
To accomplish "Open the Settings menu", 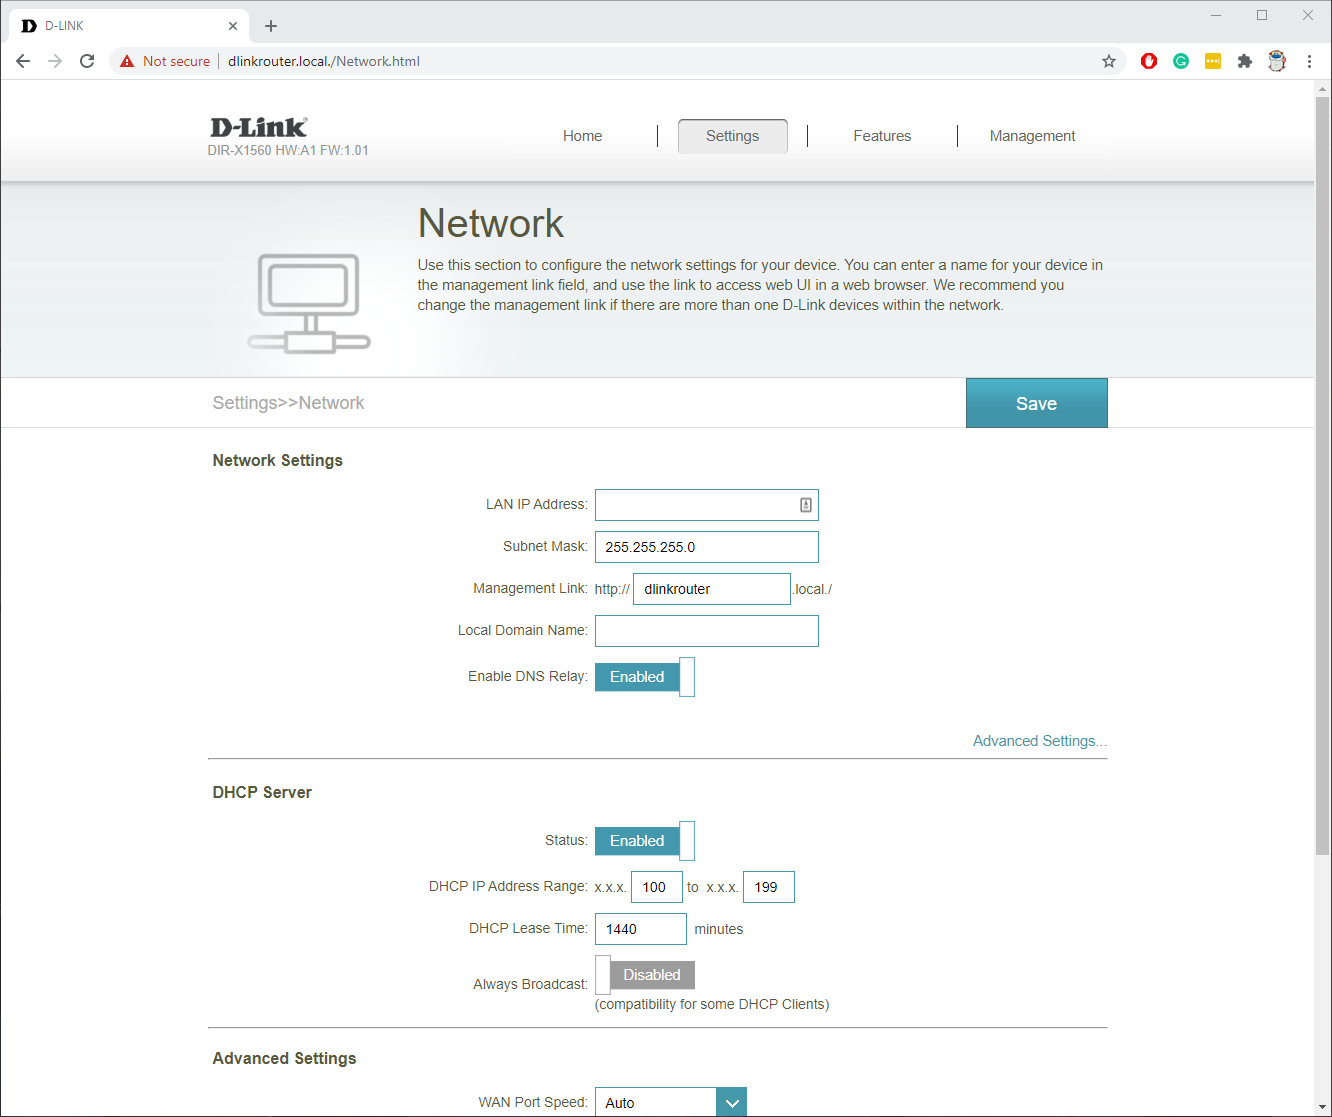I will coord(733,136).
